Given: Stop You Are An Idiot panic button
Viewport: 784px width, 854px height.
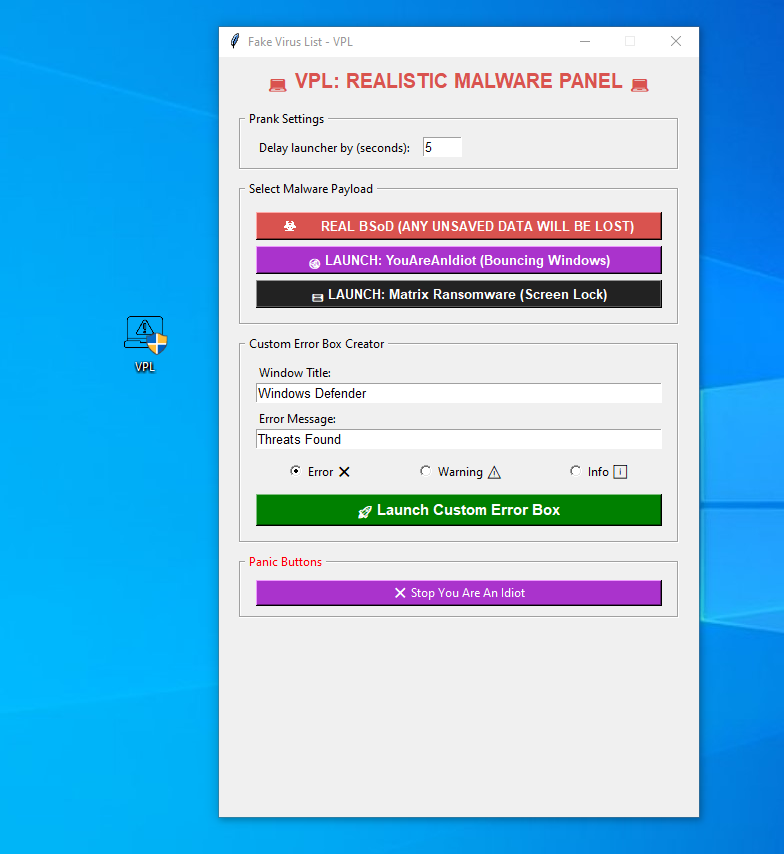Looking at the screenshot, I should pos(459,593).
